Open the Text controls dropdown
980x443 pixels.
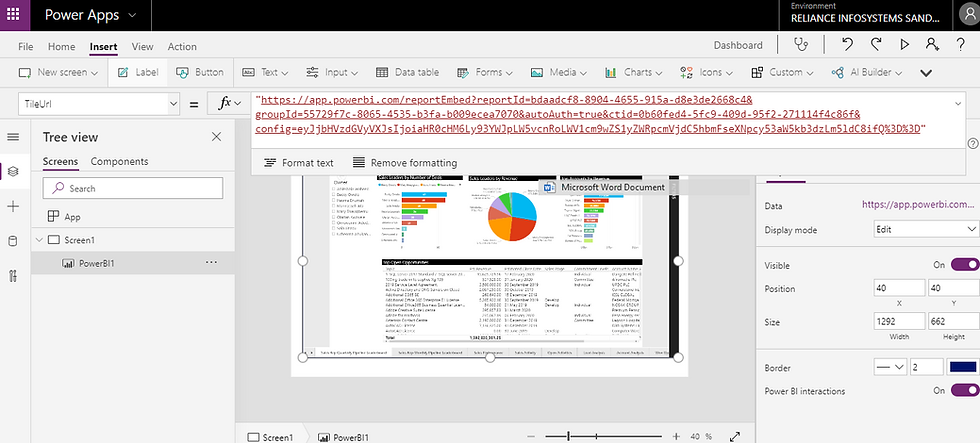tap(265, 72)
